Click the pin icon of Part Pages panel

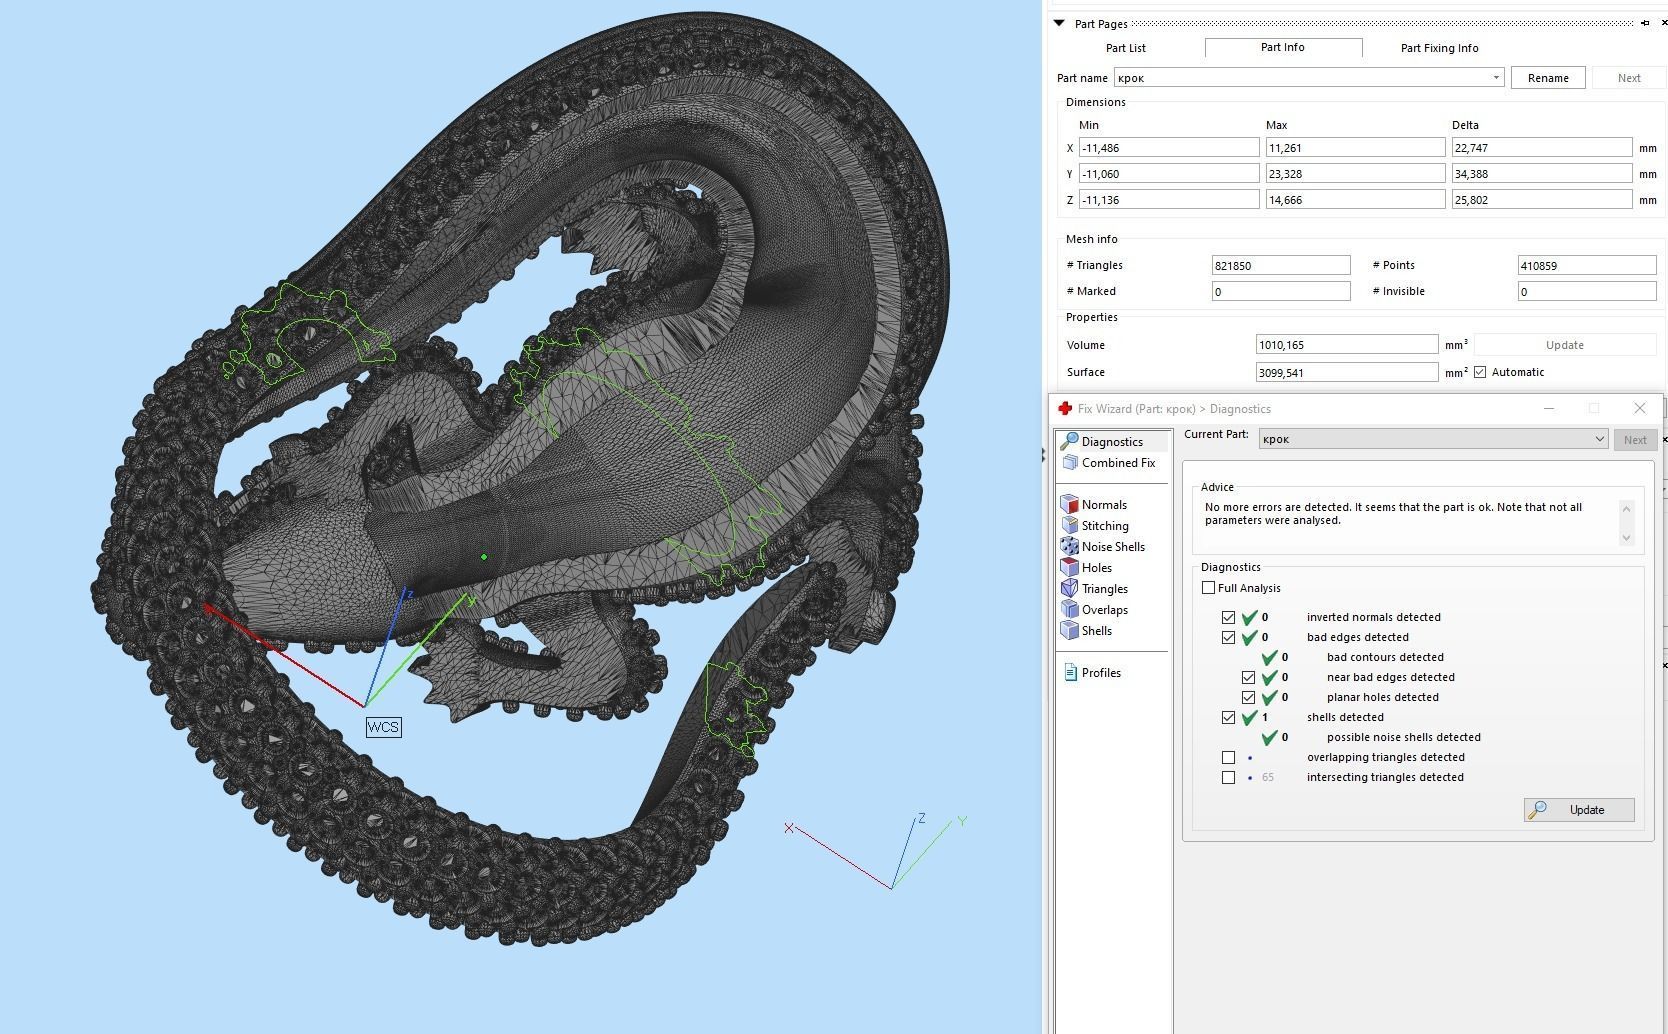[1645, 23]
